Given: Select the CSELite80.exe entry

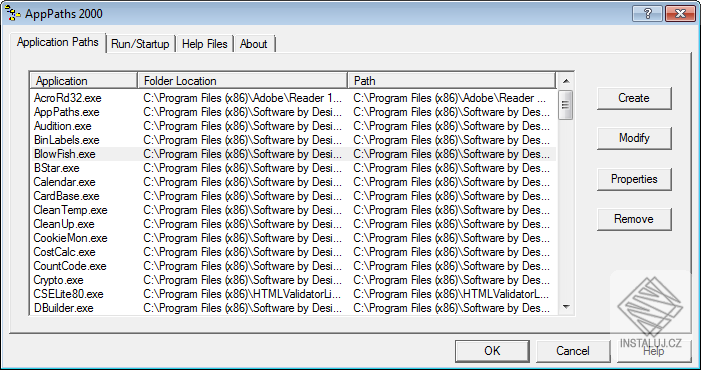Looking at the screenshot, I should [x=293, y=294].
